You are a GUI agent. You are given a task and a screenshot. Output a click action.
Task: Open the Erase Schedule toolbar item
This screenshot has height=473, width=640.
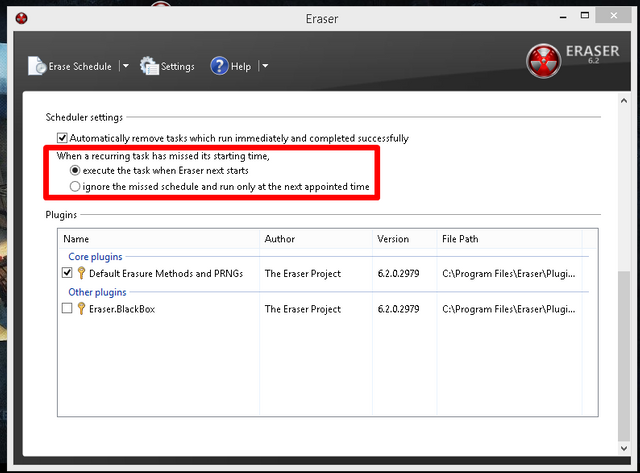click(70, 66)
